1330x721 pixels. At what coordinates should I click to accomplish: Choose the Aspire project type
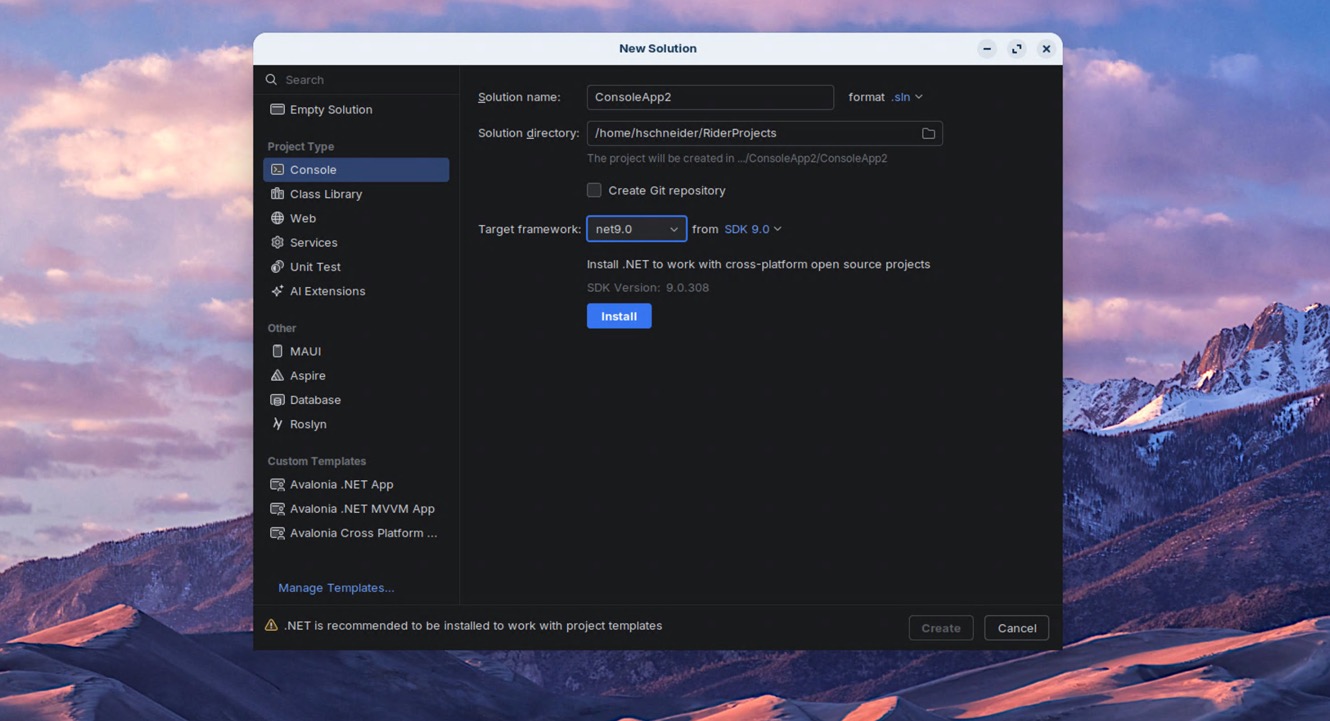[x=307, y=375]
